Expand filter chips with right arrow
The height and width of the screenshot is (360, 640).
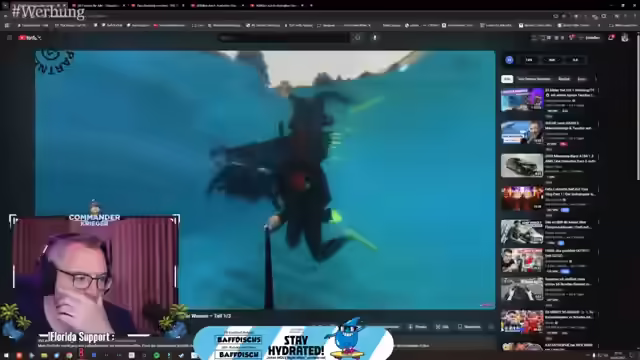click(x=596, y=79)
